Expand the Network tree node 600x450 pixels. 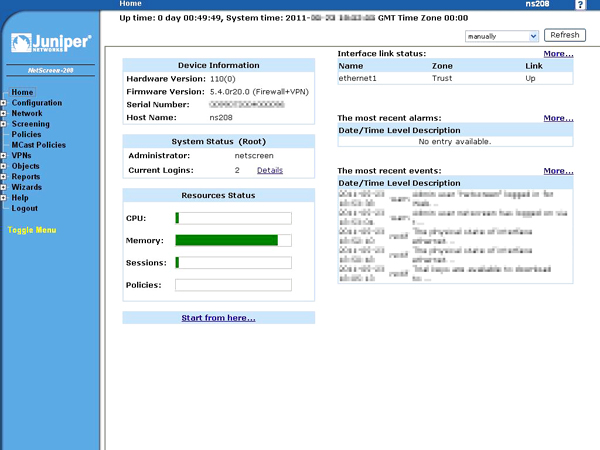click(x=3, y=114)
